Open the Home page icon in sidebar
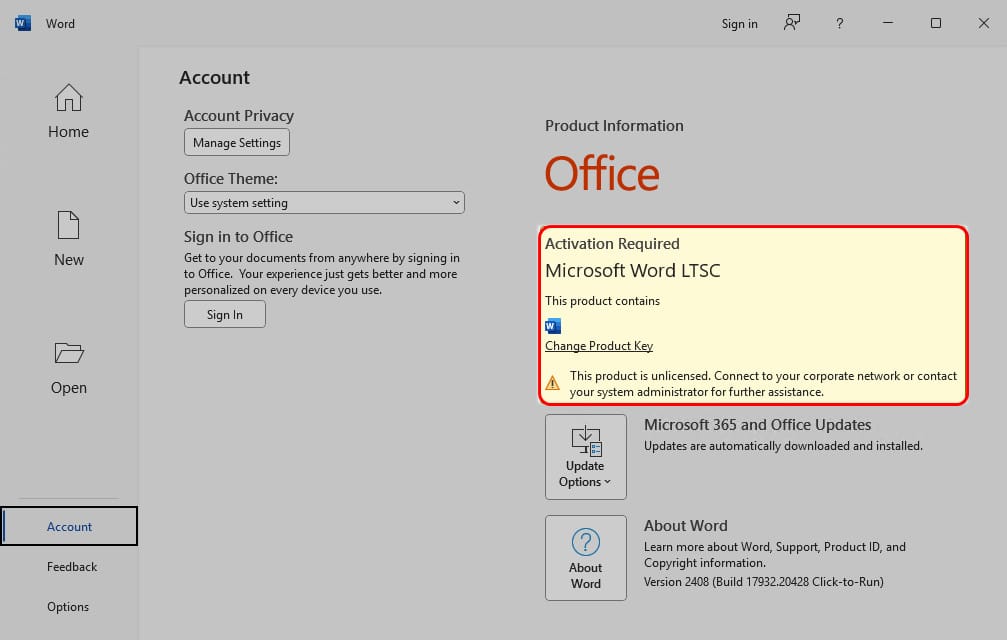 68,98
